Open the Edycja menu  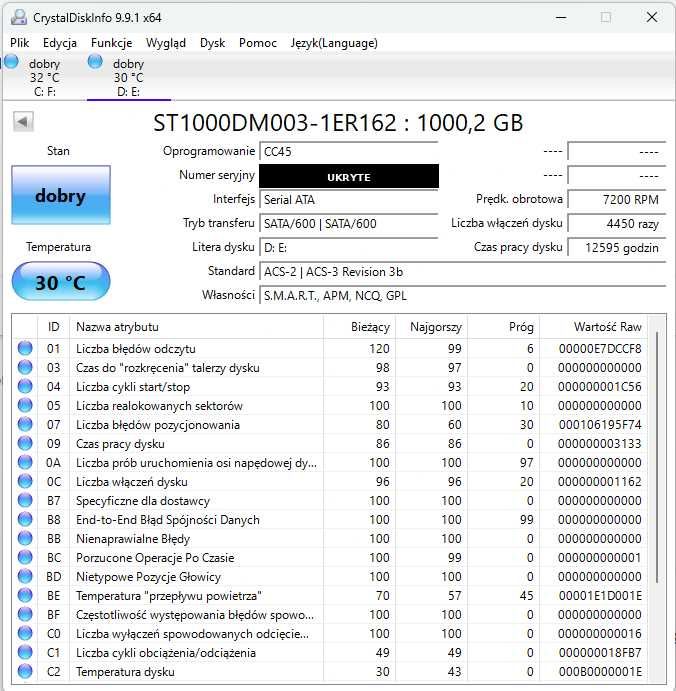point(59,43)
